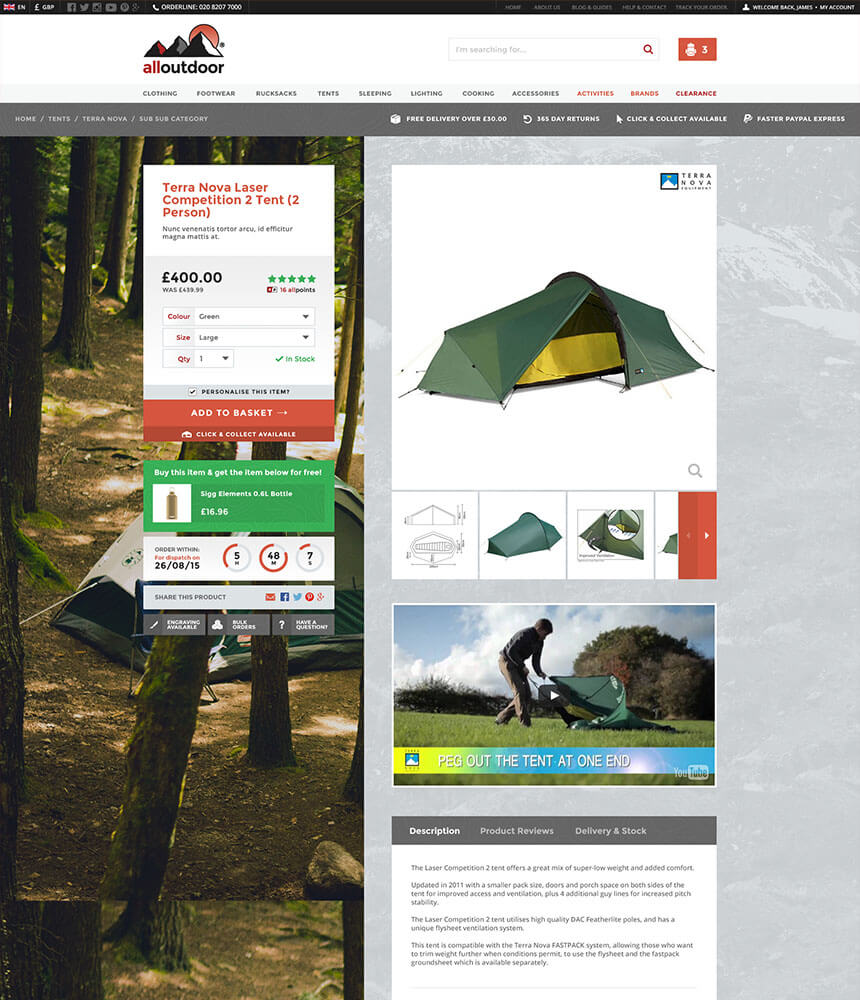Click the YouTube logo on the video

[x=691, y=772]
